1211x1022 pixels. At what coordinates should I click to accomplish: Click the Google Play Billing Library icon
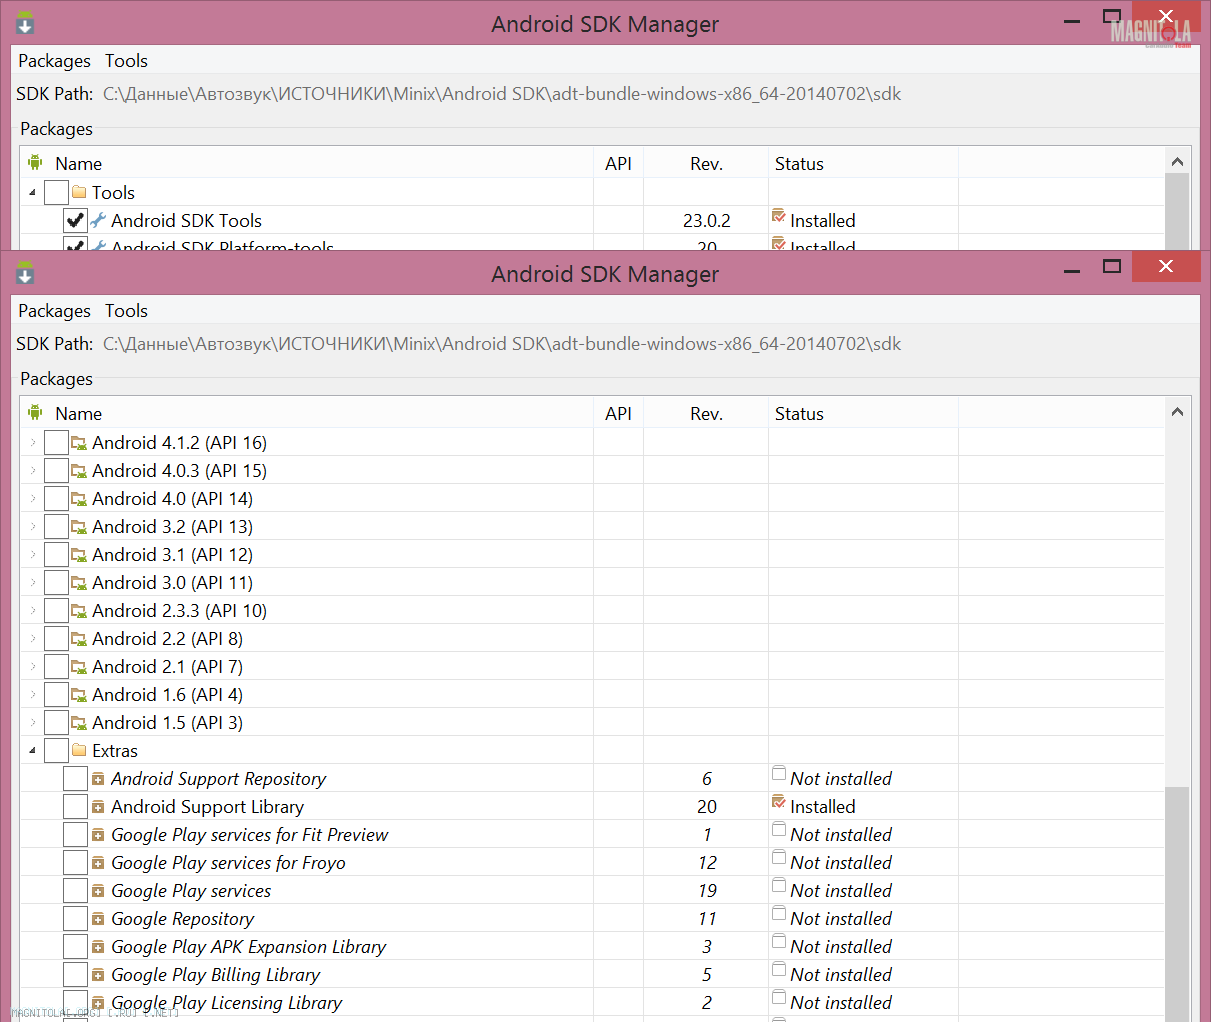click(98, 975)
